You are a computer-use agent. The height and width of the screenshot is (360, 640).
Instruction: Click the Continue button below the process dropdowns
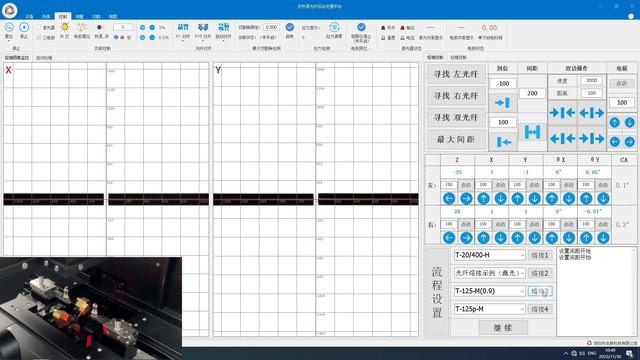pos(503,327)
